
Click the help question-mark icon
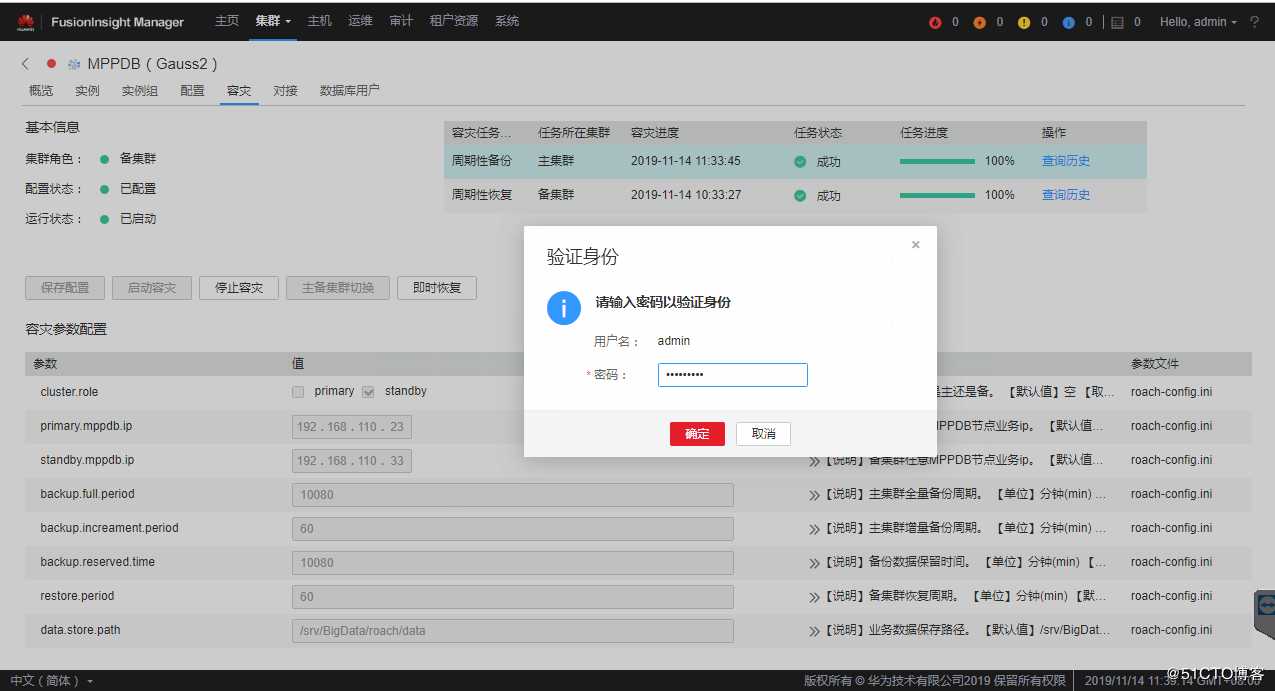pyautogui.click(x=1255, y=21)
